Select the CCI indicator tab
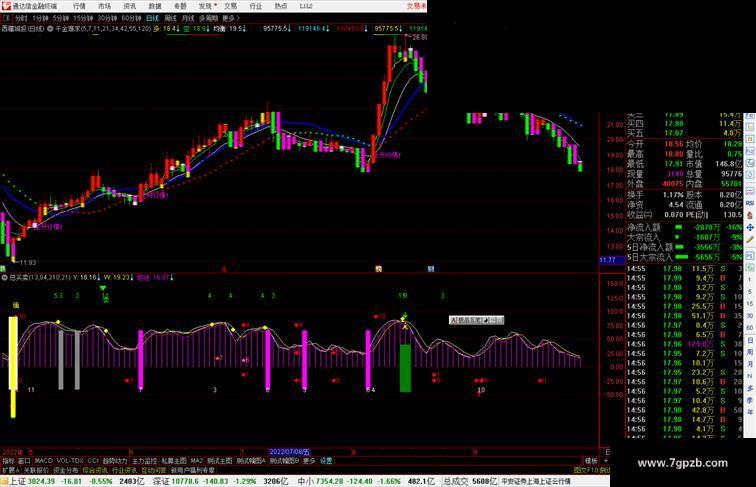Image resolution: width=756 pixels, height=487 pixels. click(x=93, y=461)
